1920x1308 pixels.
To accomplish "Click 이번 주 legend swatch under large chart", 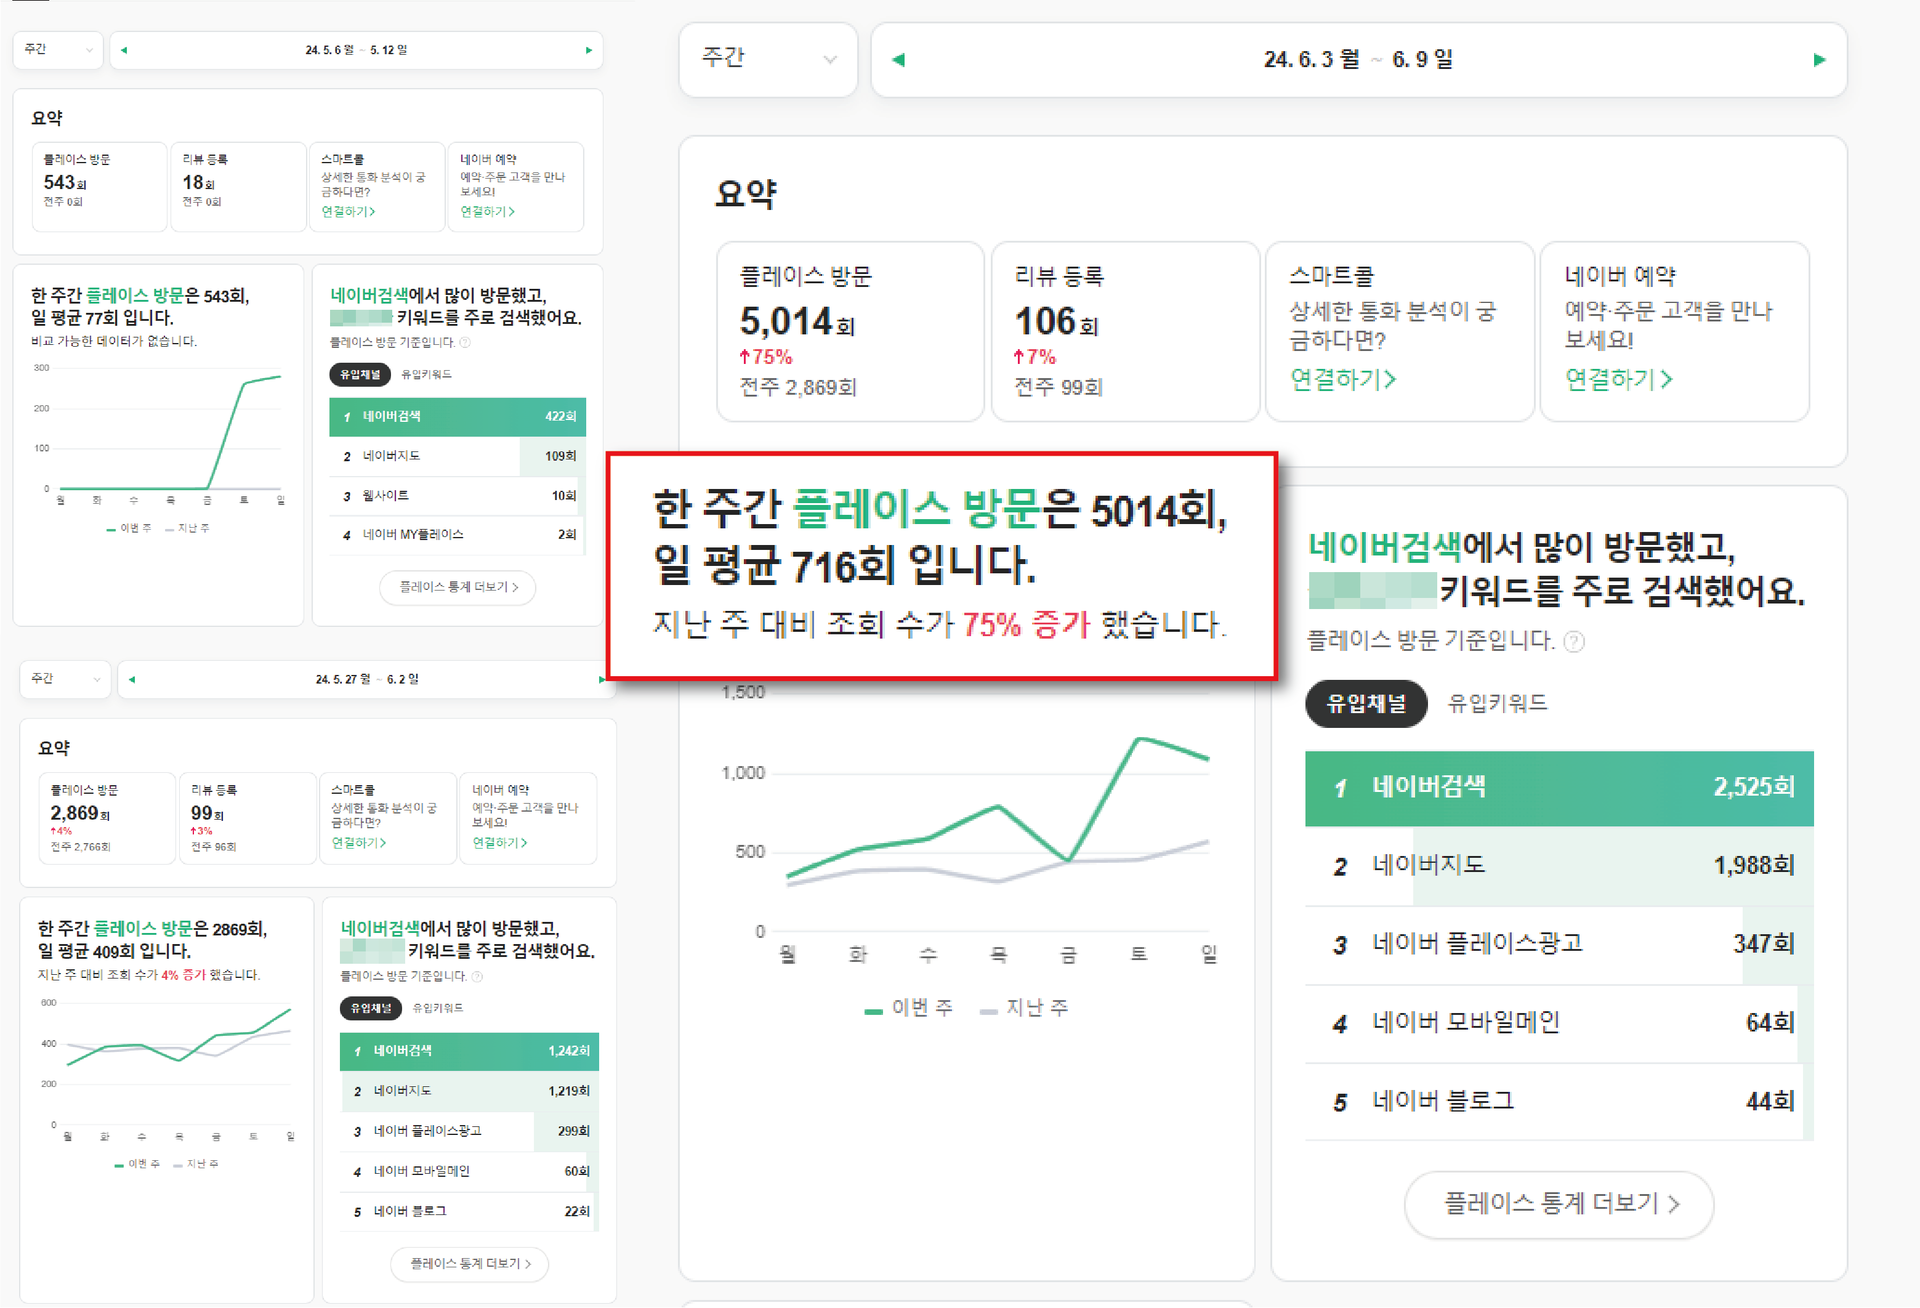I will (x=873, y=1011).
